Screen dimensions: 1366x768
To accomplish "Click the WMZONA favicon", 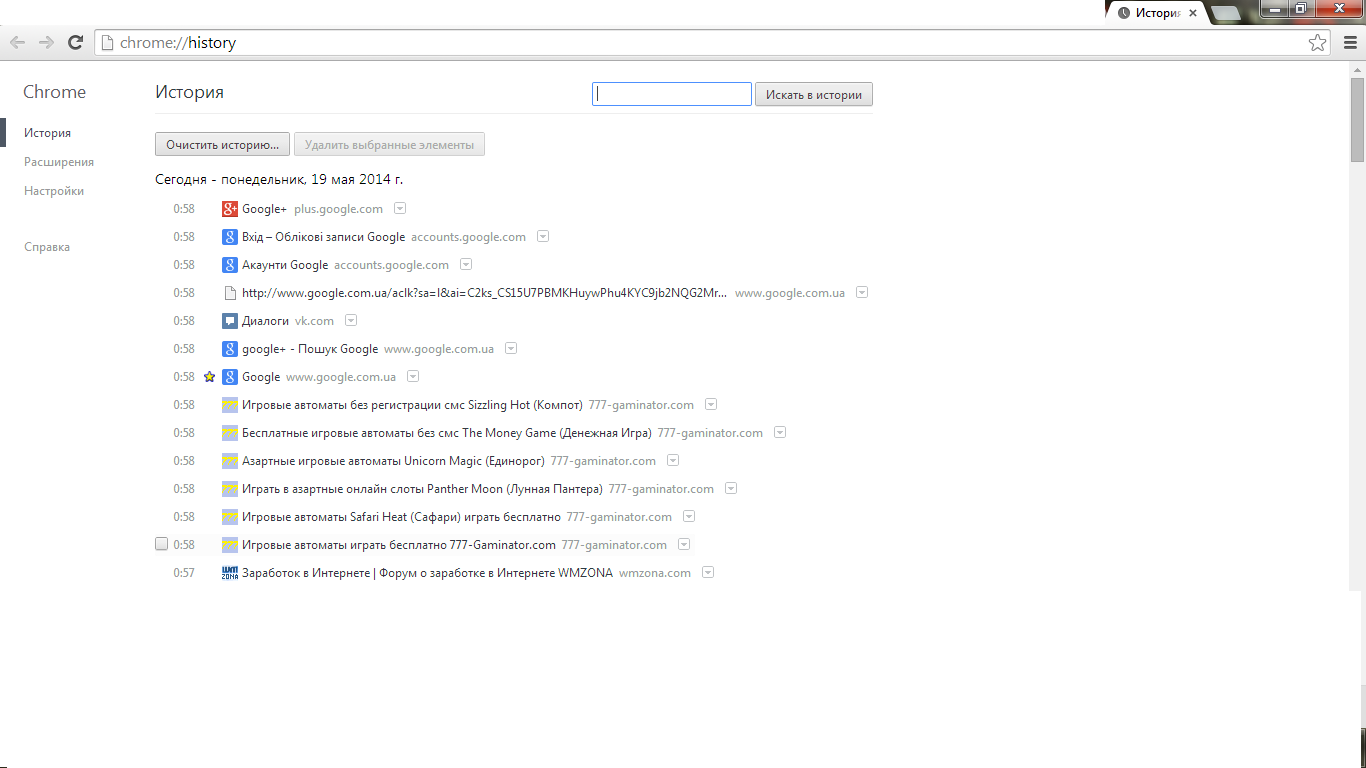I will click(x=230, y=573).
